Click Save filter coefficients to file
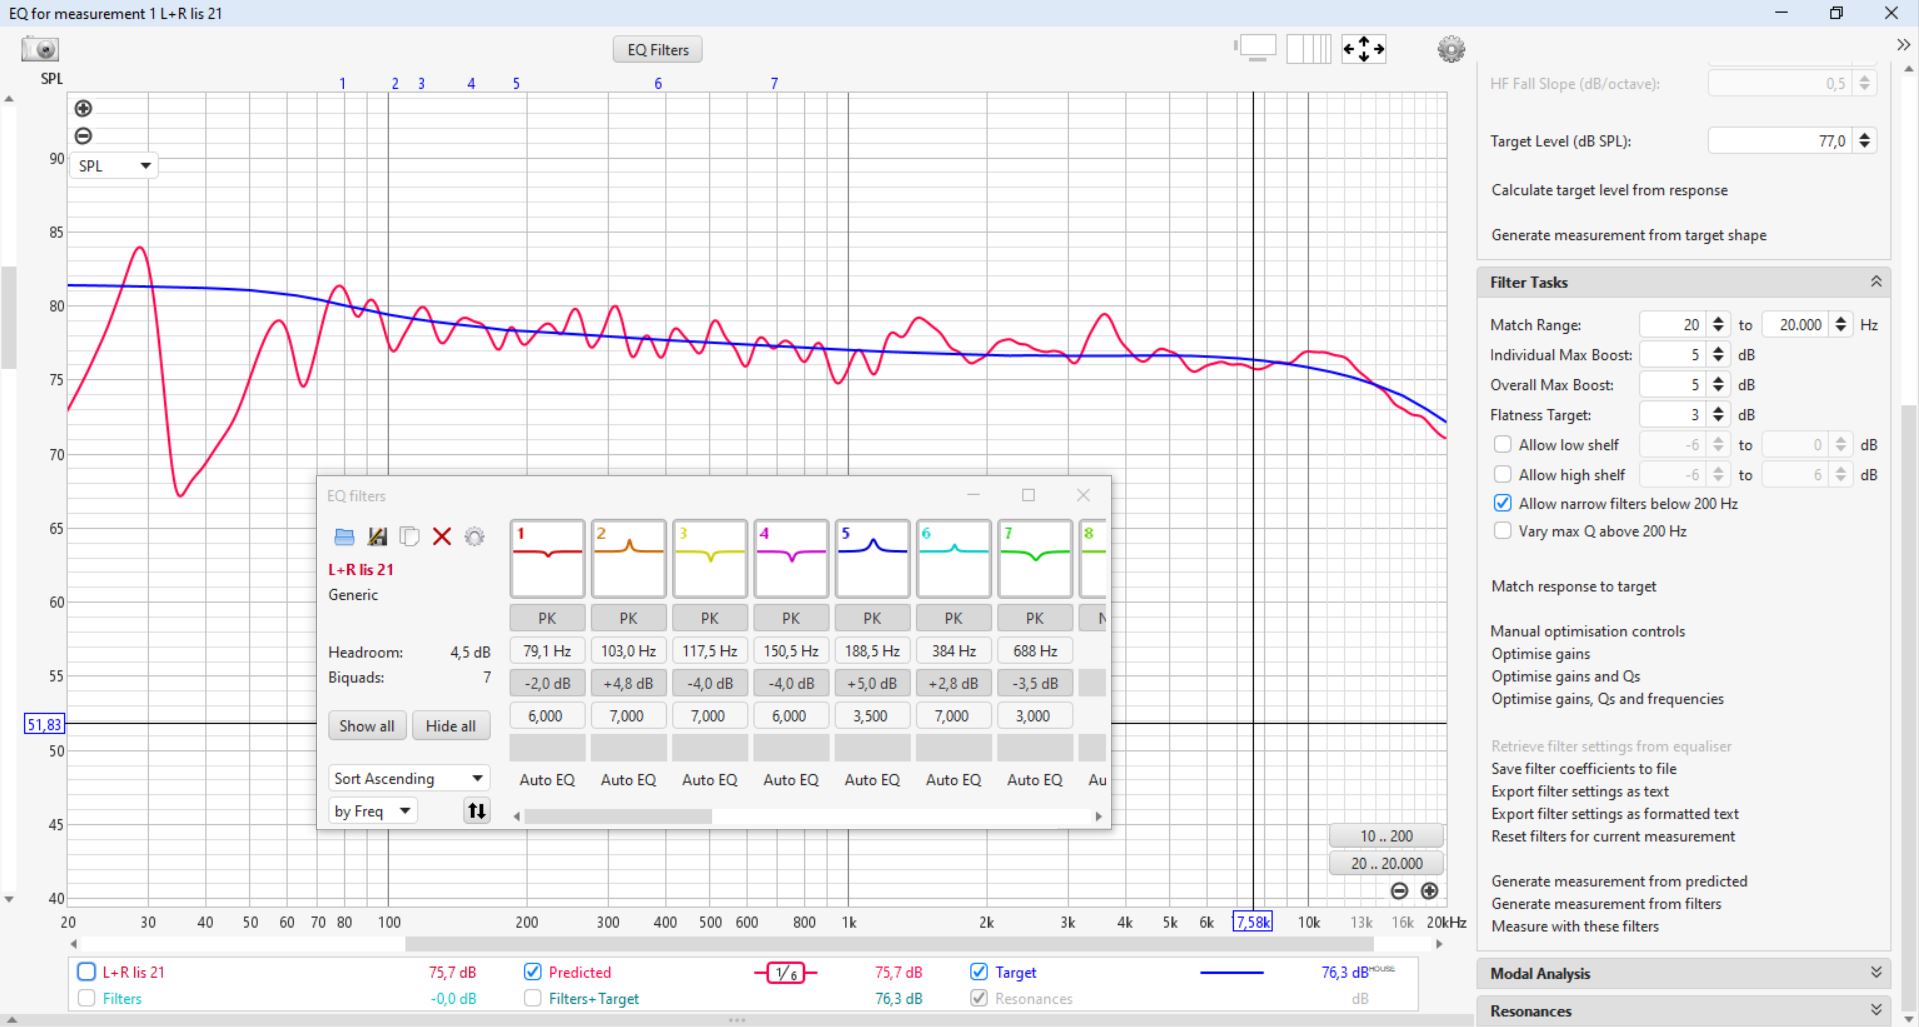Viewport: 1919px width, 1027px height. [x=1584, y=769]
